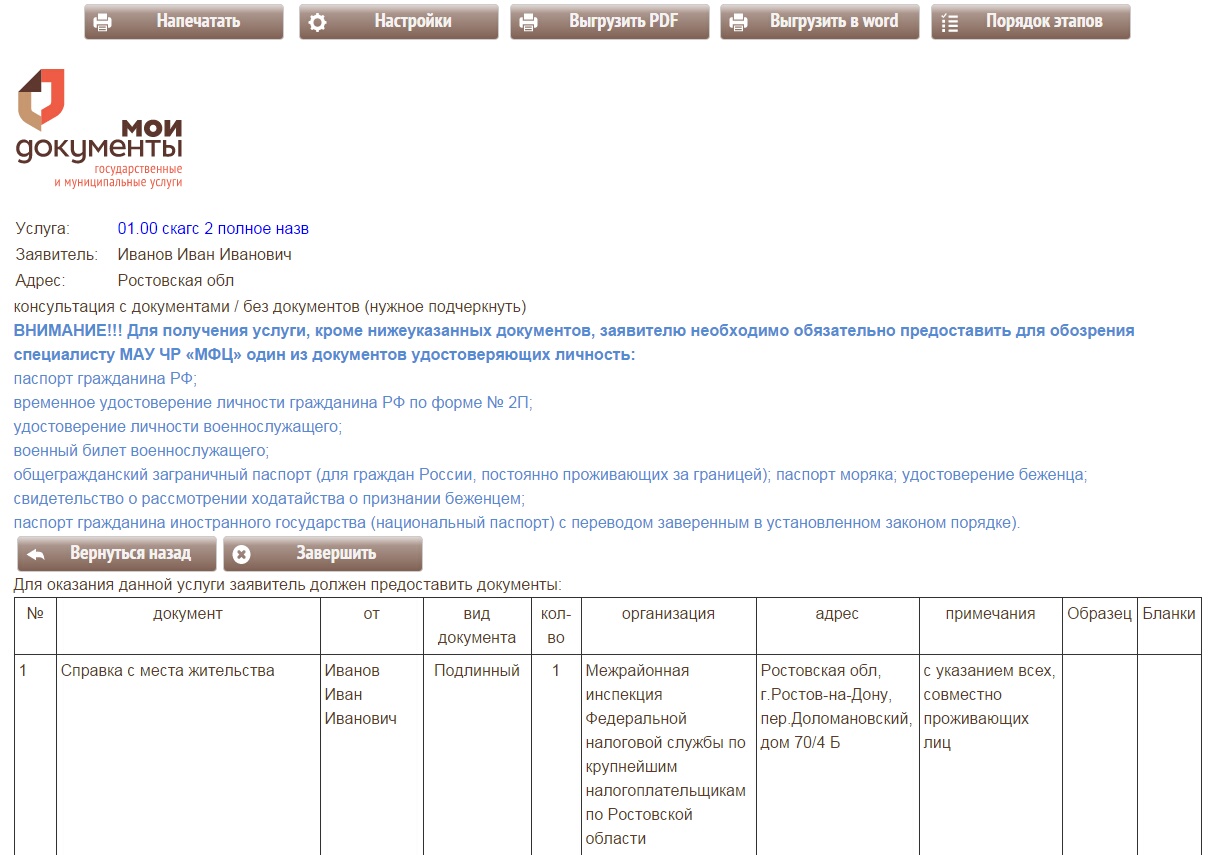Export via Выгрузить в word
Screen dimensions: 1212x855
click(x=833, y=21)
